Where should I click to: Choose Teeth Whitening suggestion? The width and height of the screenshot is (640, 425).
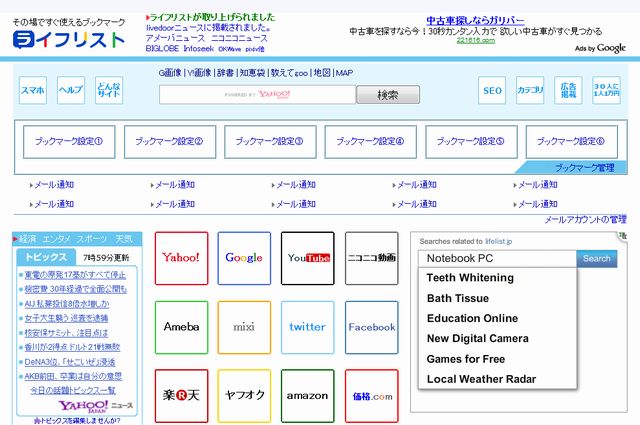470,278
